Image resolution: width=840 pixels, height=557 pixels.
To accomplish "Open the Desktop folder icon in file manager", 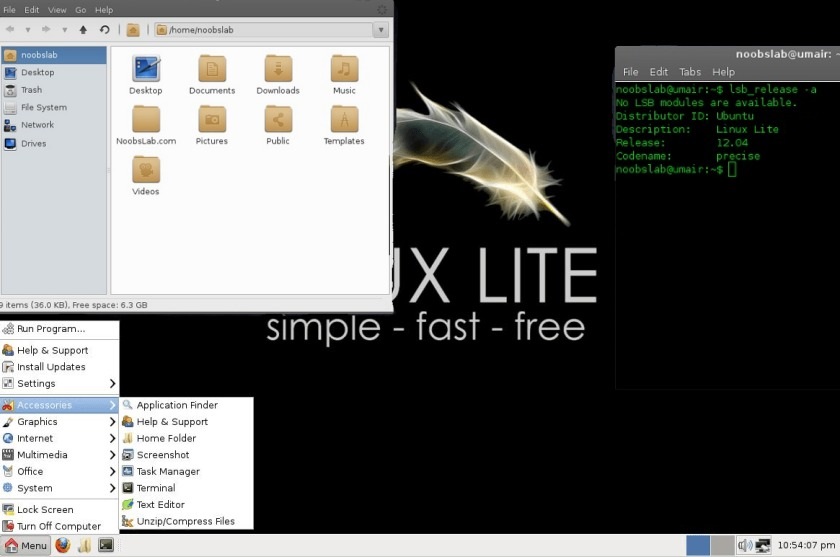I will 146,75.
